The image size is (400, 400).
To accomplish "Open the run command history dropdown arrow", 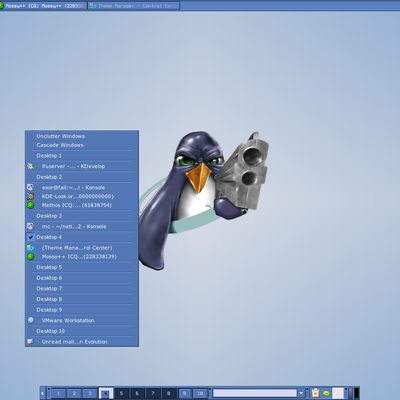I will coord(301,393).
